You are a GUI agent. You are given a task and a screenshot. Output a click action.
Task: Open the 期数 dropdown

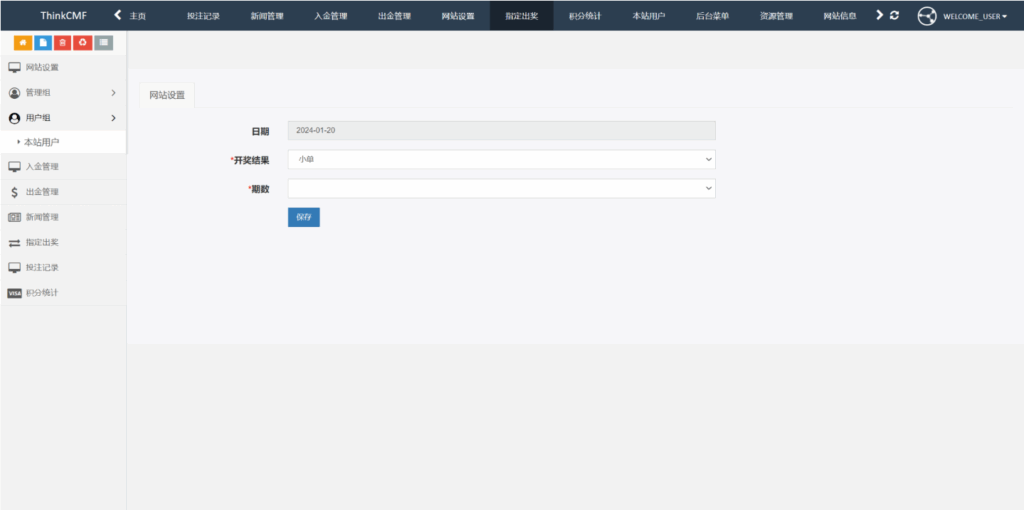[501, 188]
